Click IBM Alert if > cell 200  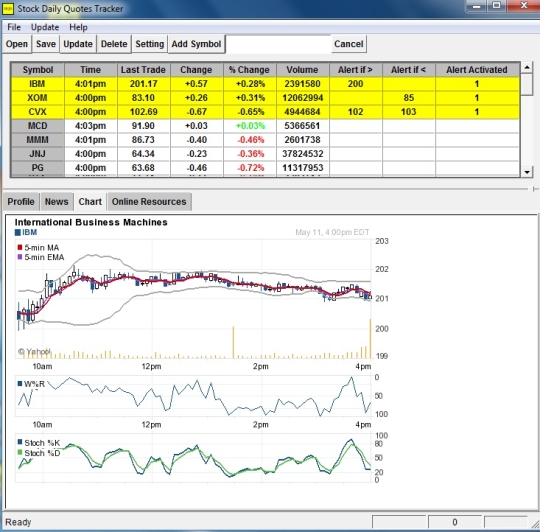coord(355,84)
